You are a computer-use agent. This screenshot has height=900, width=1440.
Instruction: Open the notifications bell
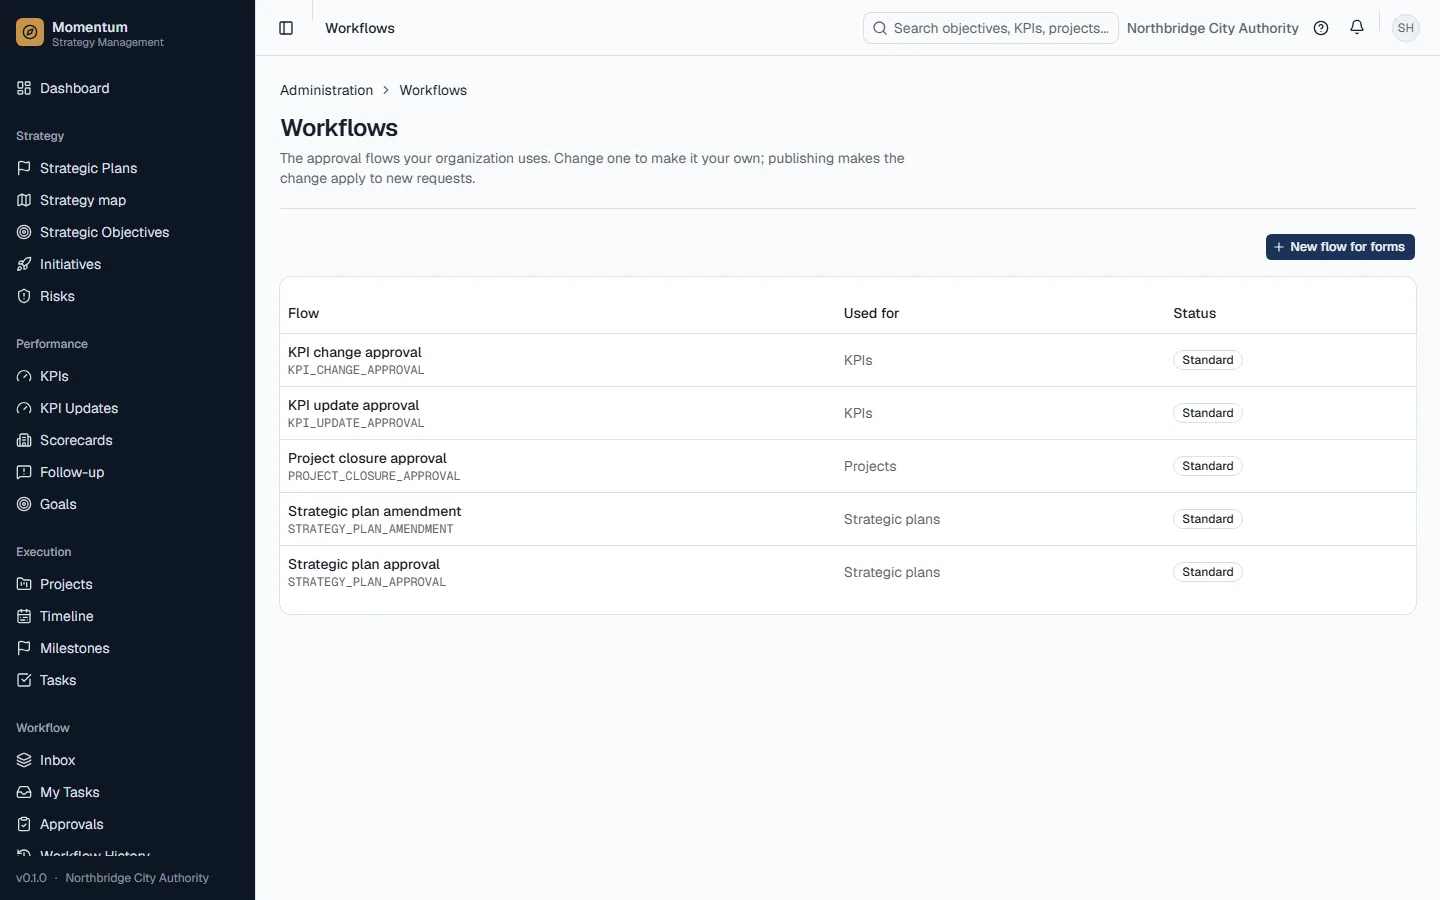point(1357,28)
